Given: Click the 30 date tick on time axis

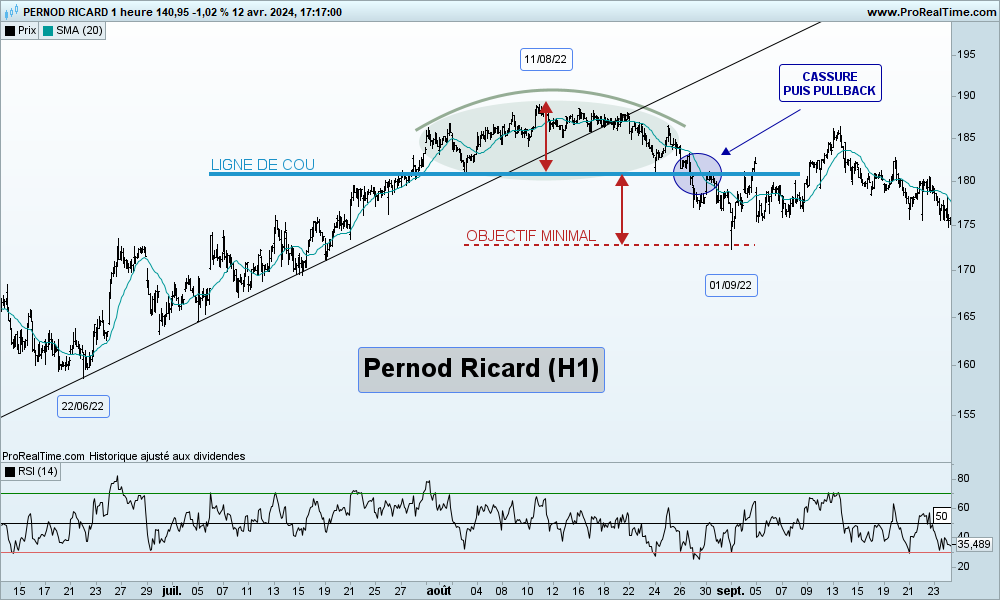Looking at the screenshot, I should click(705, 591).
